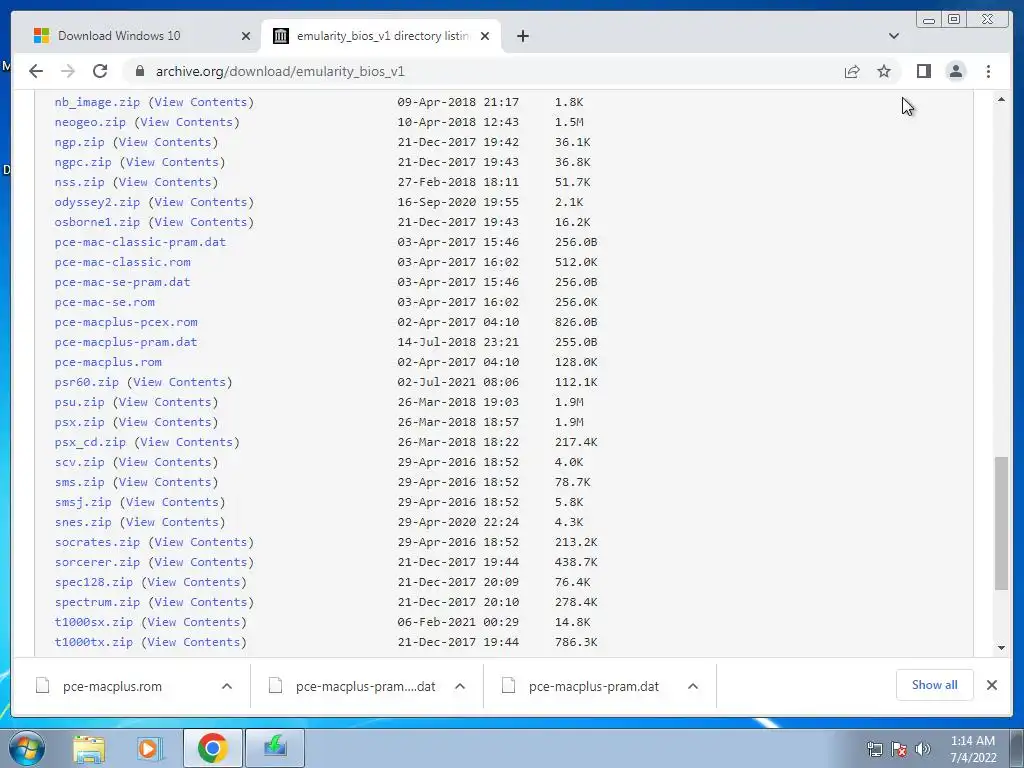This screenshot has height=768, width=1024.
Task: View Contents of spectrum.zip
Action: [201, 602]
